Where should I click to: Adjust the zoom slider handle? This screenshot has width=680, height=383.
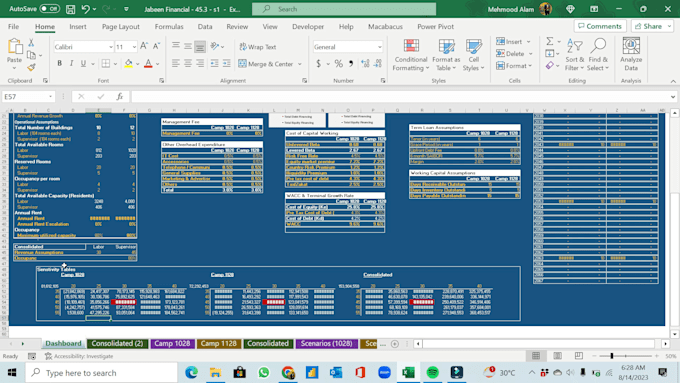611,356
